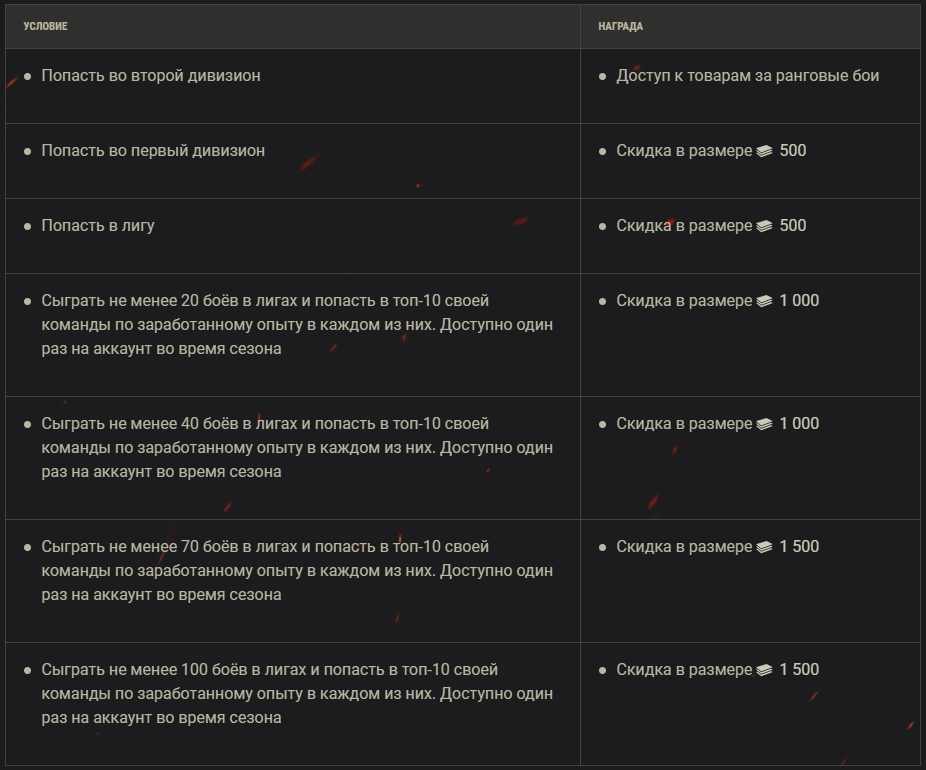
Task: Click the Награда column header
Action: (621, 26)
